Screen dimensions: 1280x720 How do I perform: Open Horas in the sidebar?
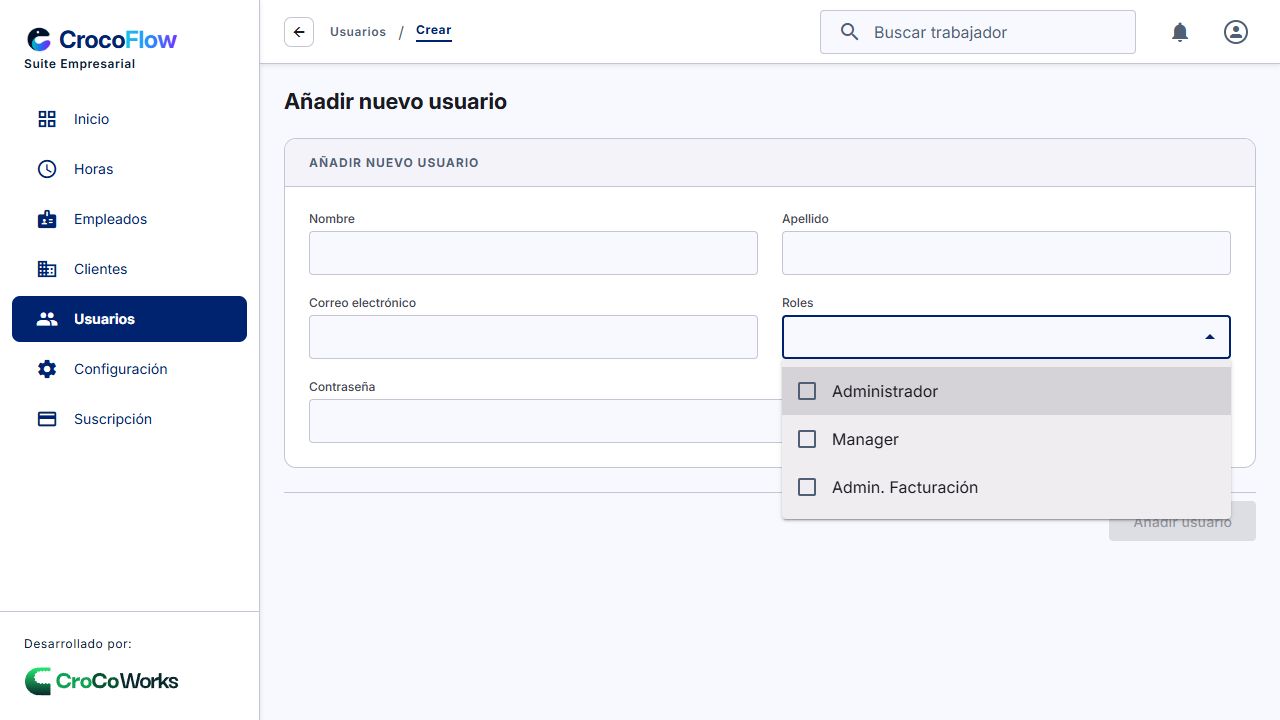click(x=129, y=169)
